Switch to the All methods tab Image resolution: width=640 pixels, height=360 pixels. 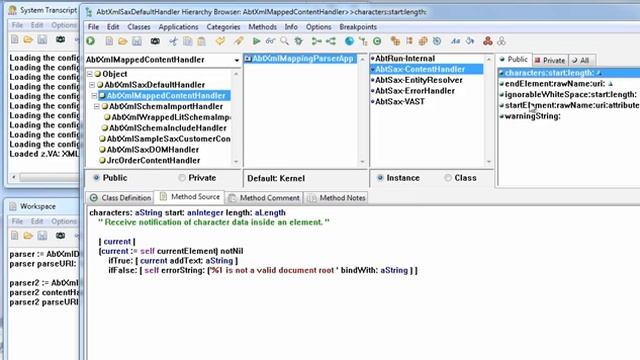[x=581, y=60]
